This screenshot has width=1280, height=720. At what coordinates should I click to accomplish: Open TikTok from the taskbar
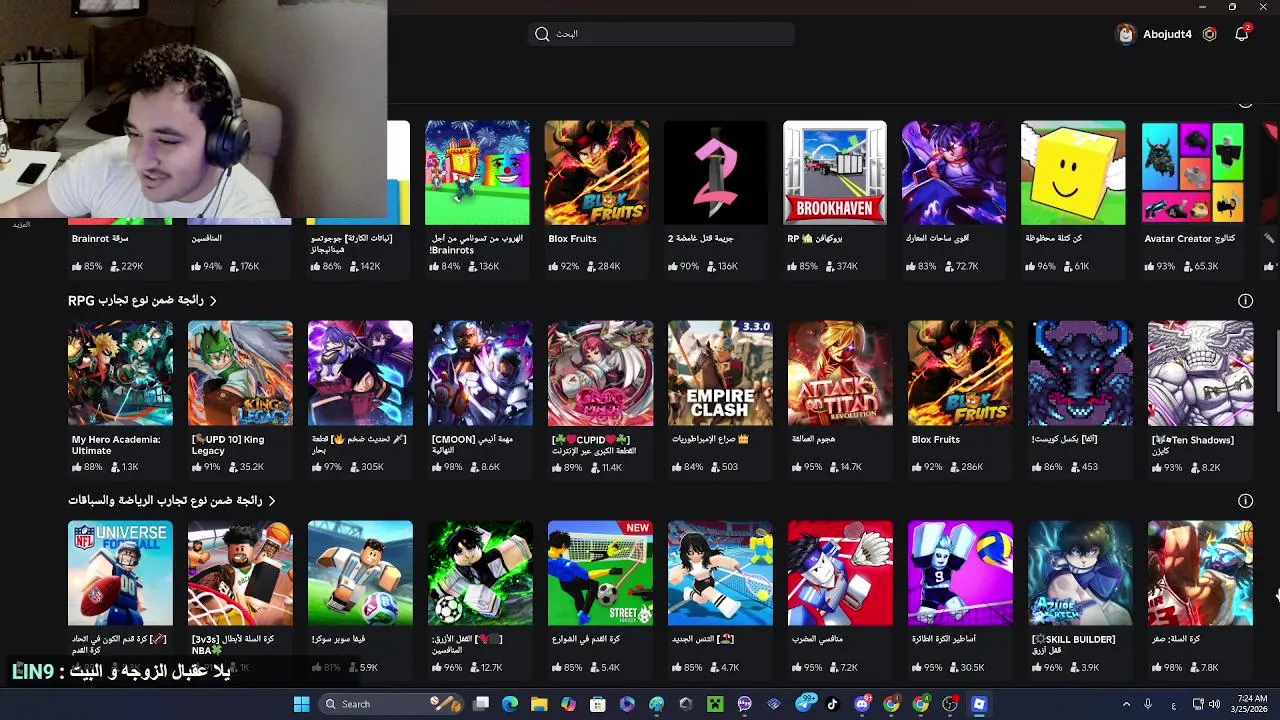coord(832,704)
